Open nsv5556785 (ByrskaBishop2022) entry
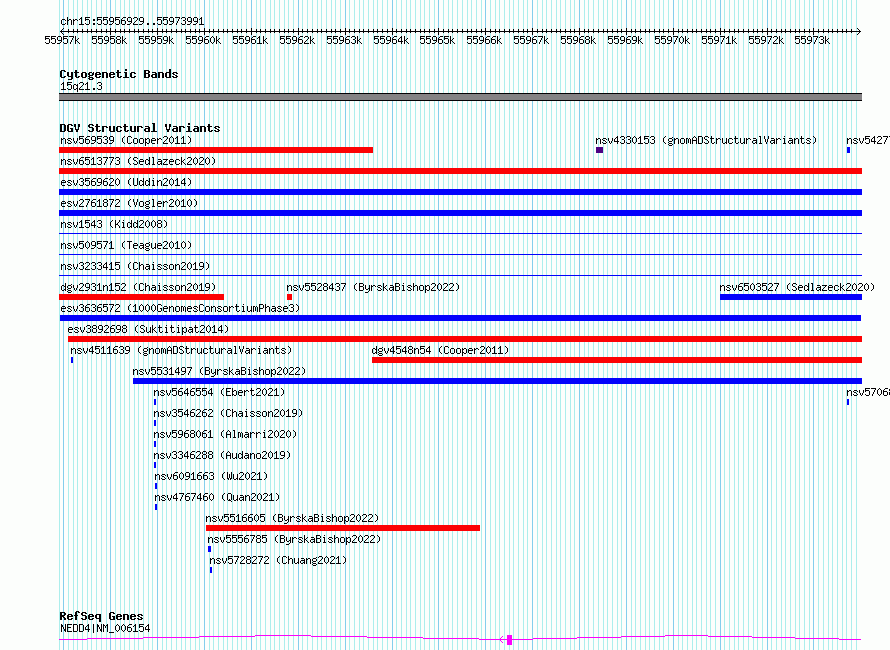This screenshot has width=890, height=650. coord(294,539)
